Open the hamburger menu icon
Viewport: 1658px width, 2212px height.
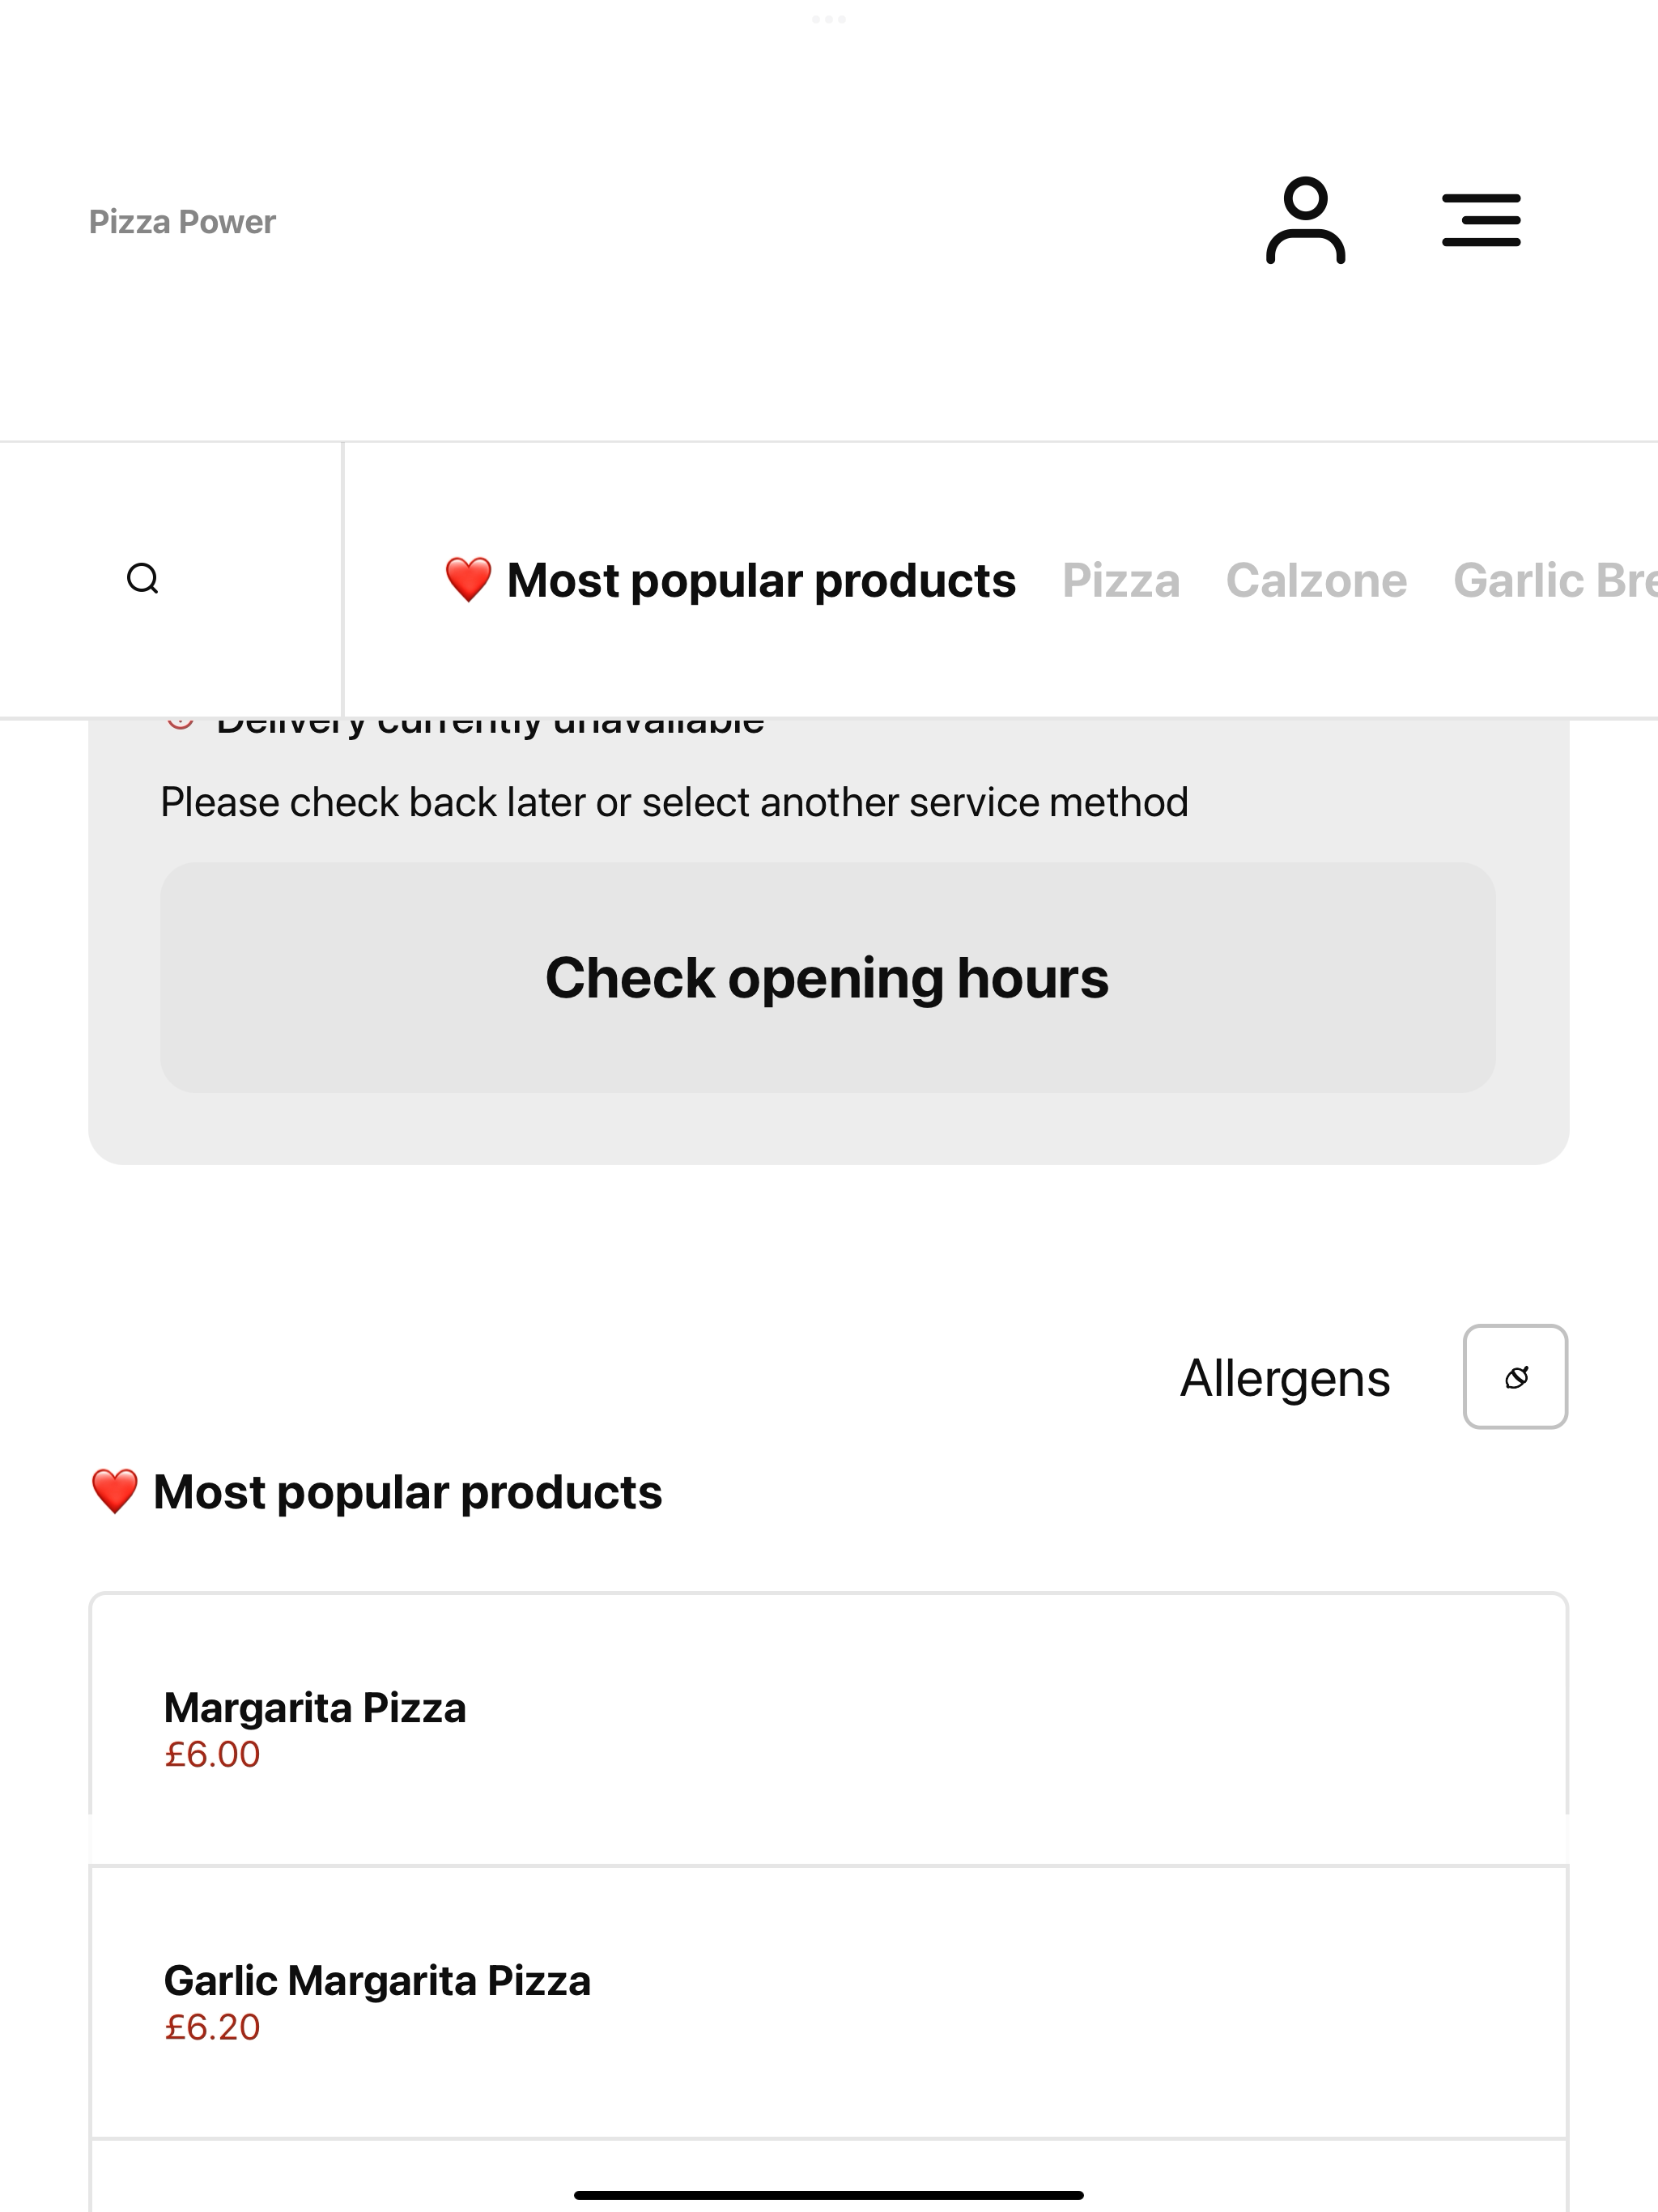click(x=1481, y=220)
